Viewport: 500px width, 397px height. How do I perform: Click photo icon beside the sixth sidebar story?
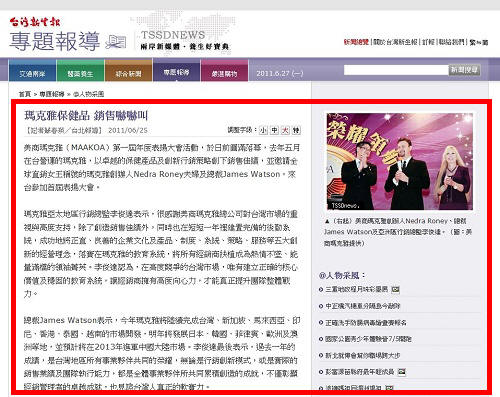click(402, 372)
